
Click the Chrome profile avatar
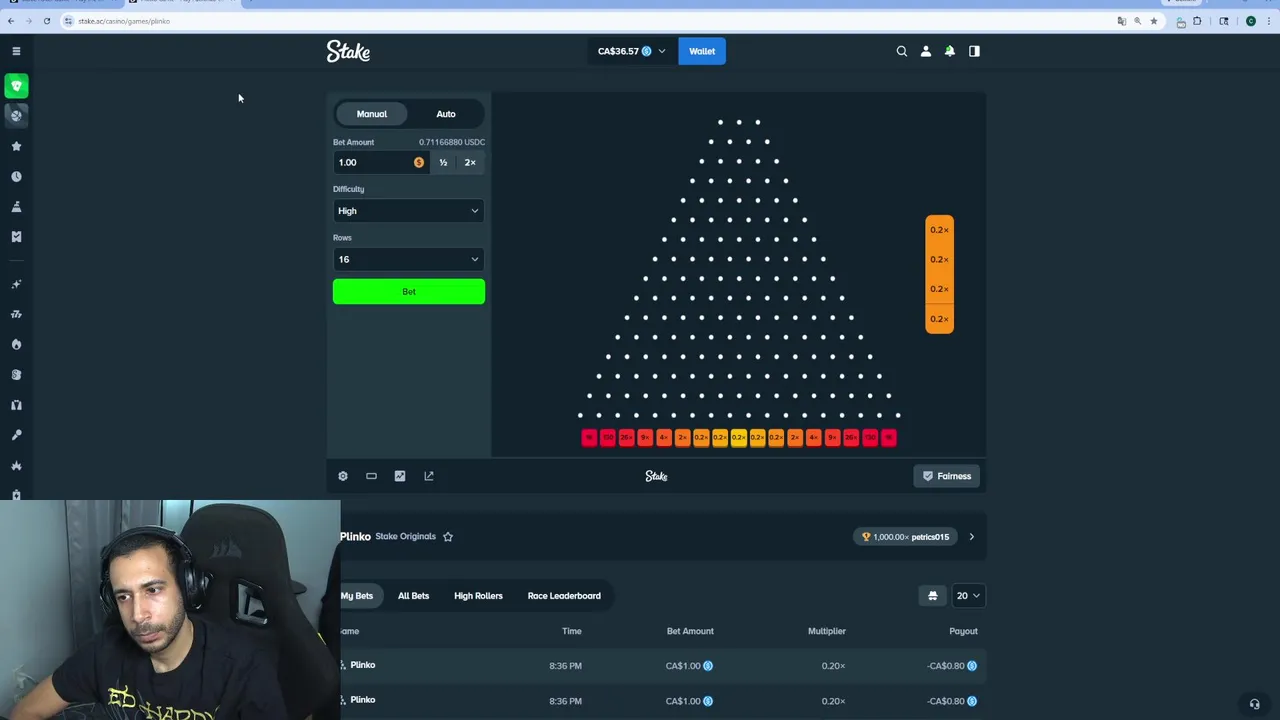[x=1250, y=21]
